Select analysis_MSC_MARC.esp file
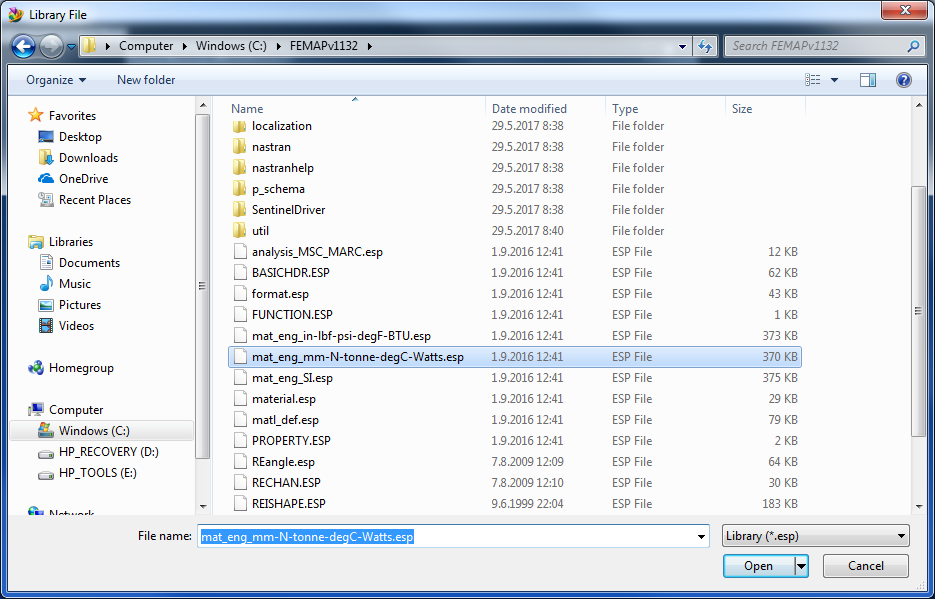The height and width of the screenshot is (599, 935). (x=515, y=252)
